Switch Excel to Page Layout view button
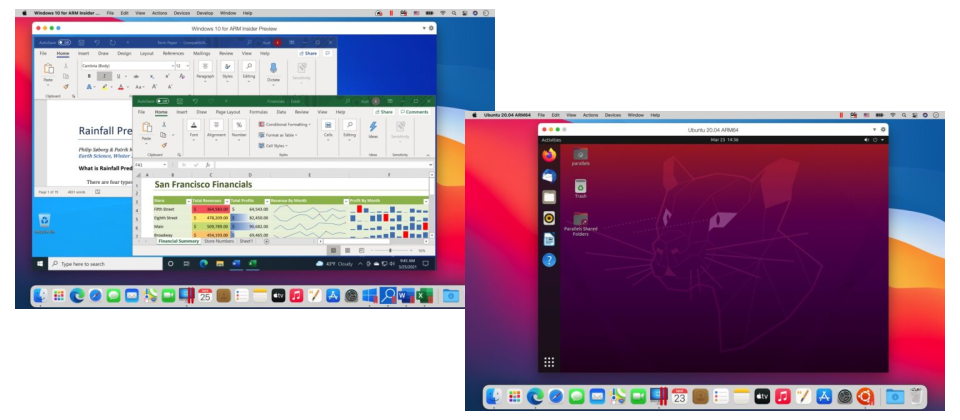 pyautogui.click(x=347, y=250)
